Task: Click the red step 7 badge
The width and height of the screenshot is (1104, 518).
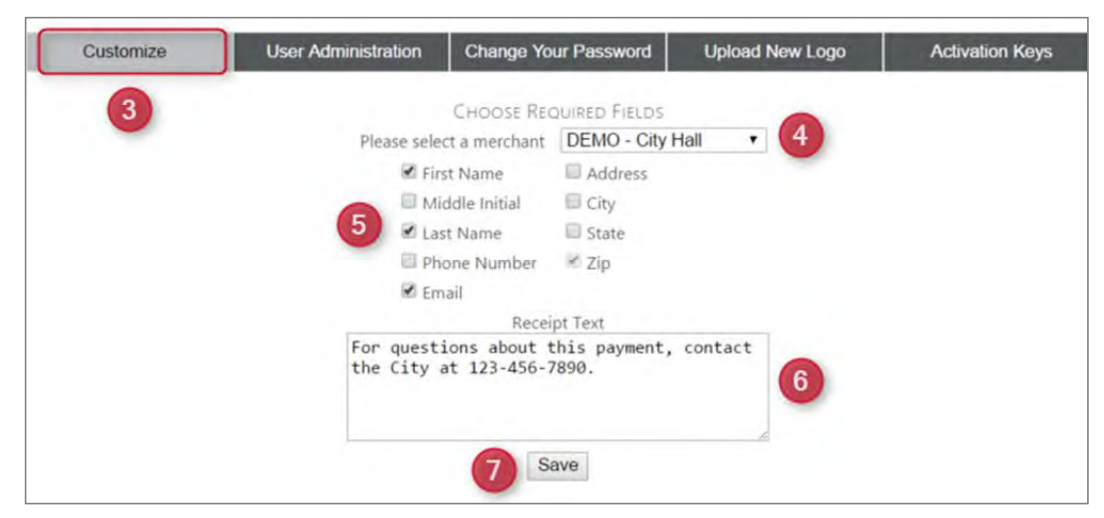Action: (x=493, y=469)
